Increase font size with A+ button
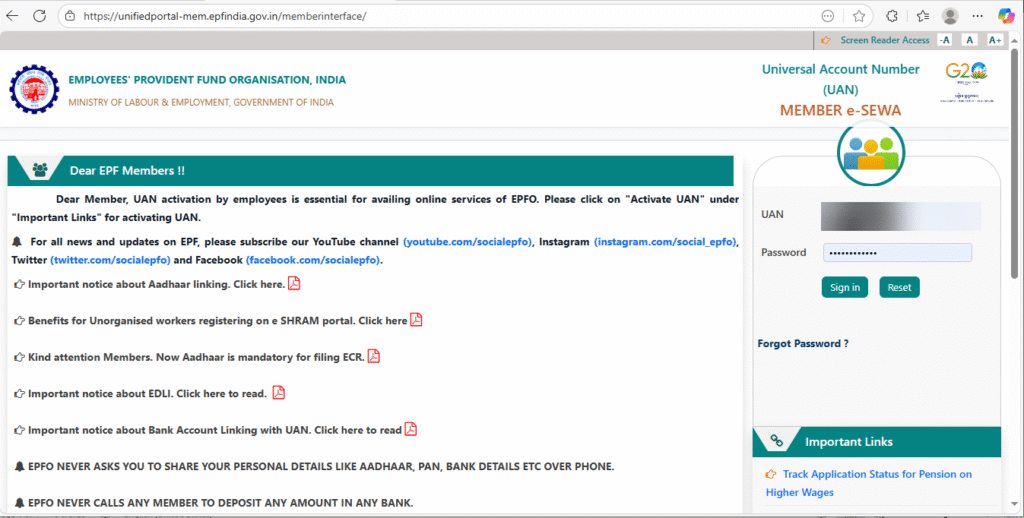The width and height of the screenshot is (1024, 518). tap(994, 40)
